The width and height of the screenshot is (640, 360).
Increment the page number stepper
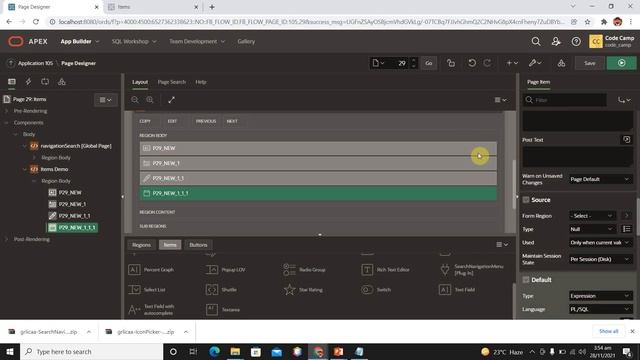coord(413,60)
